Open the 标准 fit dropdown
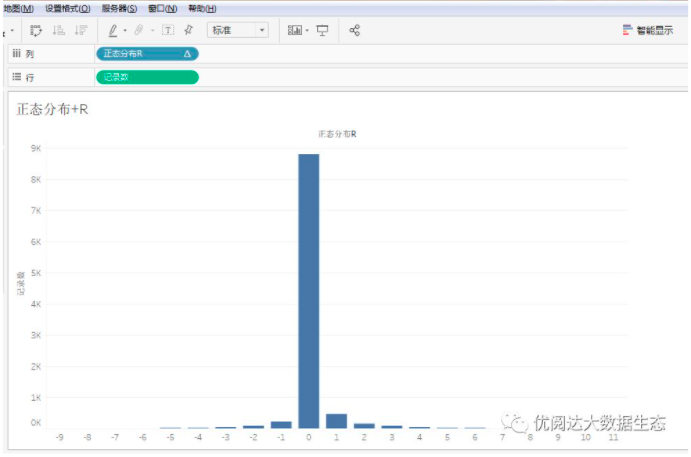The height and width of the screenshot is (457, 691). coord(238,31)
